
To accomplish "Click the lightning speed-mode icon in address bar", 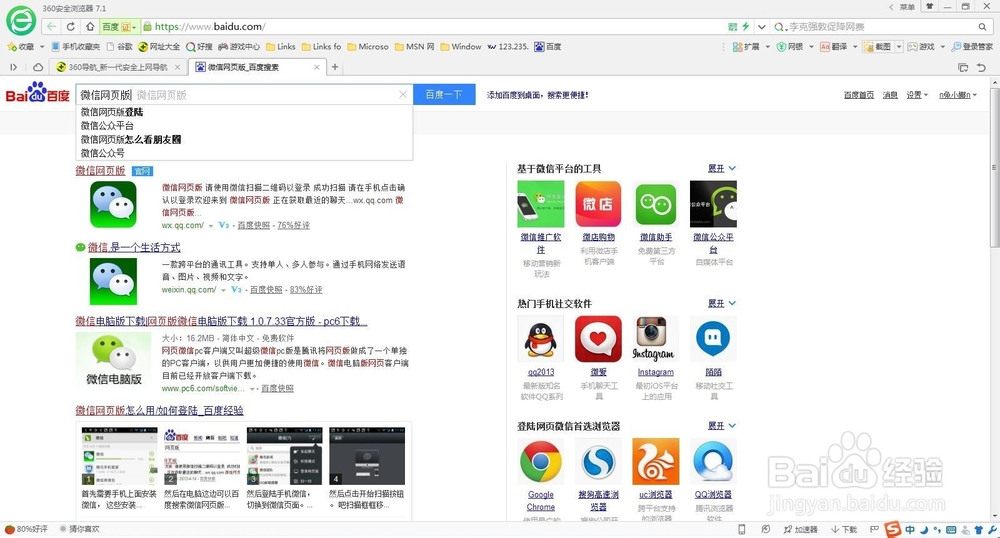I will pos(746,27).
